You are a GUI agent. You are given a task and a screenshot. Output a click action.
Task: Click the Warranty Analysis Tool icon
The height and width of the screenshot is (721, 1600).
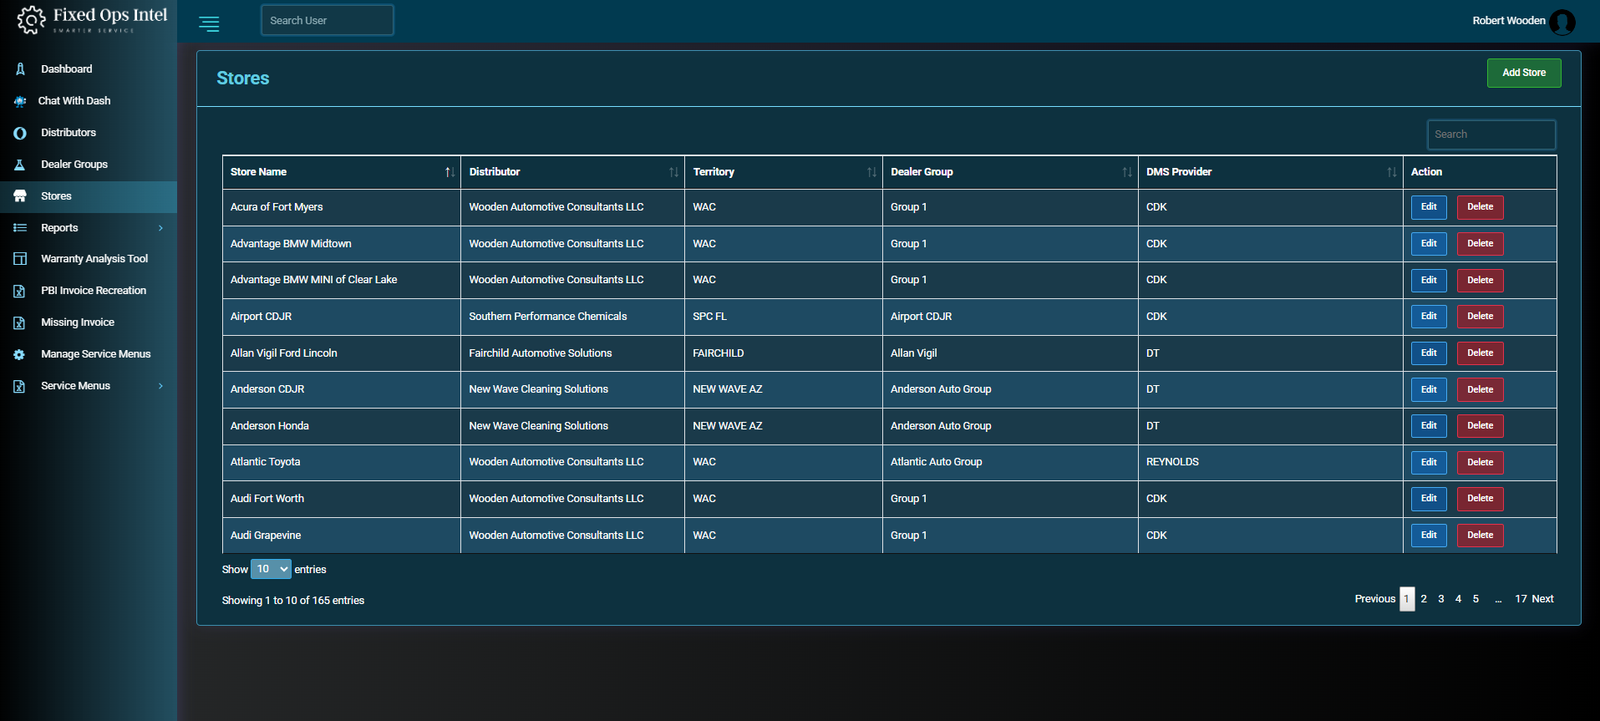(x=20, y=259)
